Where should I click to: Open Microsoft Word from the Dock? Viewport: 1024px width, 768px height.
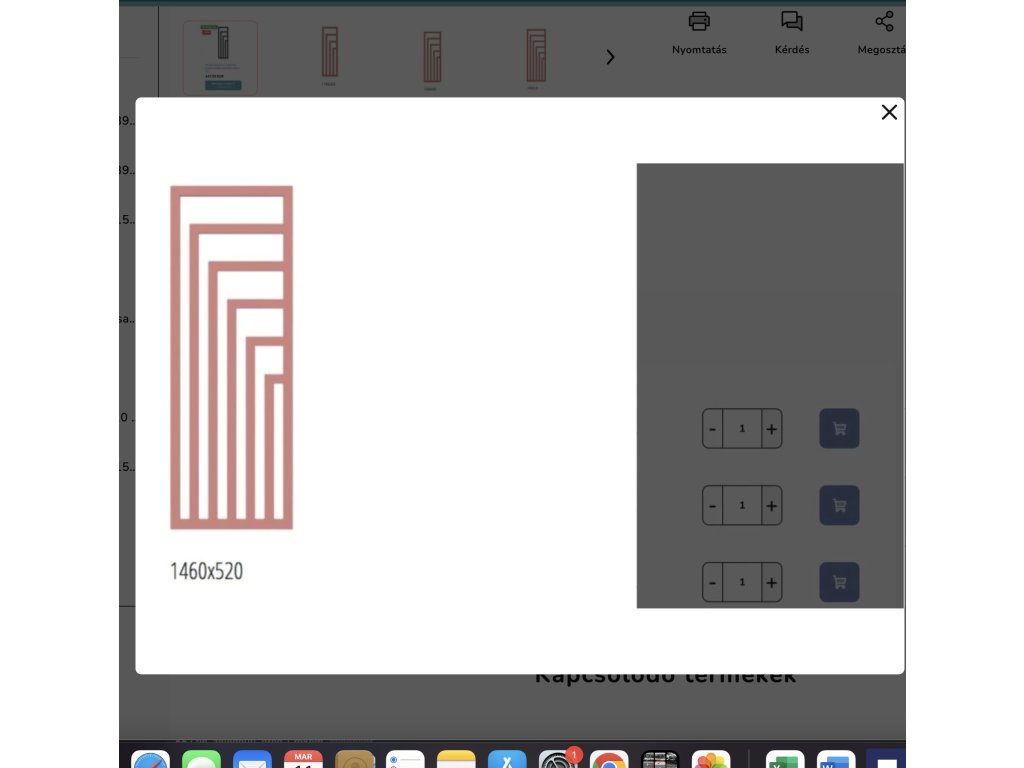pyautogui.click(x=836, y=760)
